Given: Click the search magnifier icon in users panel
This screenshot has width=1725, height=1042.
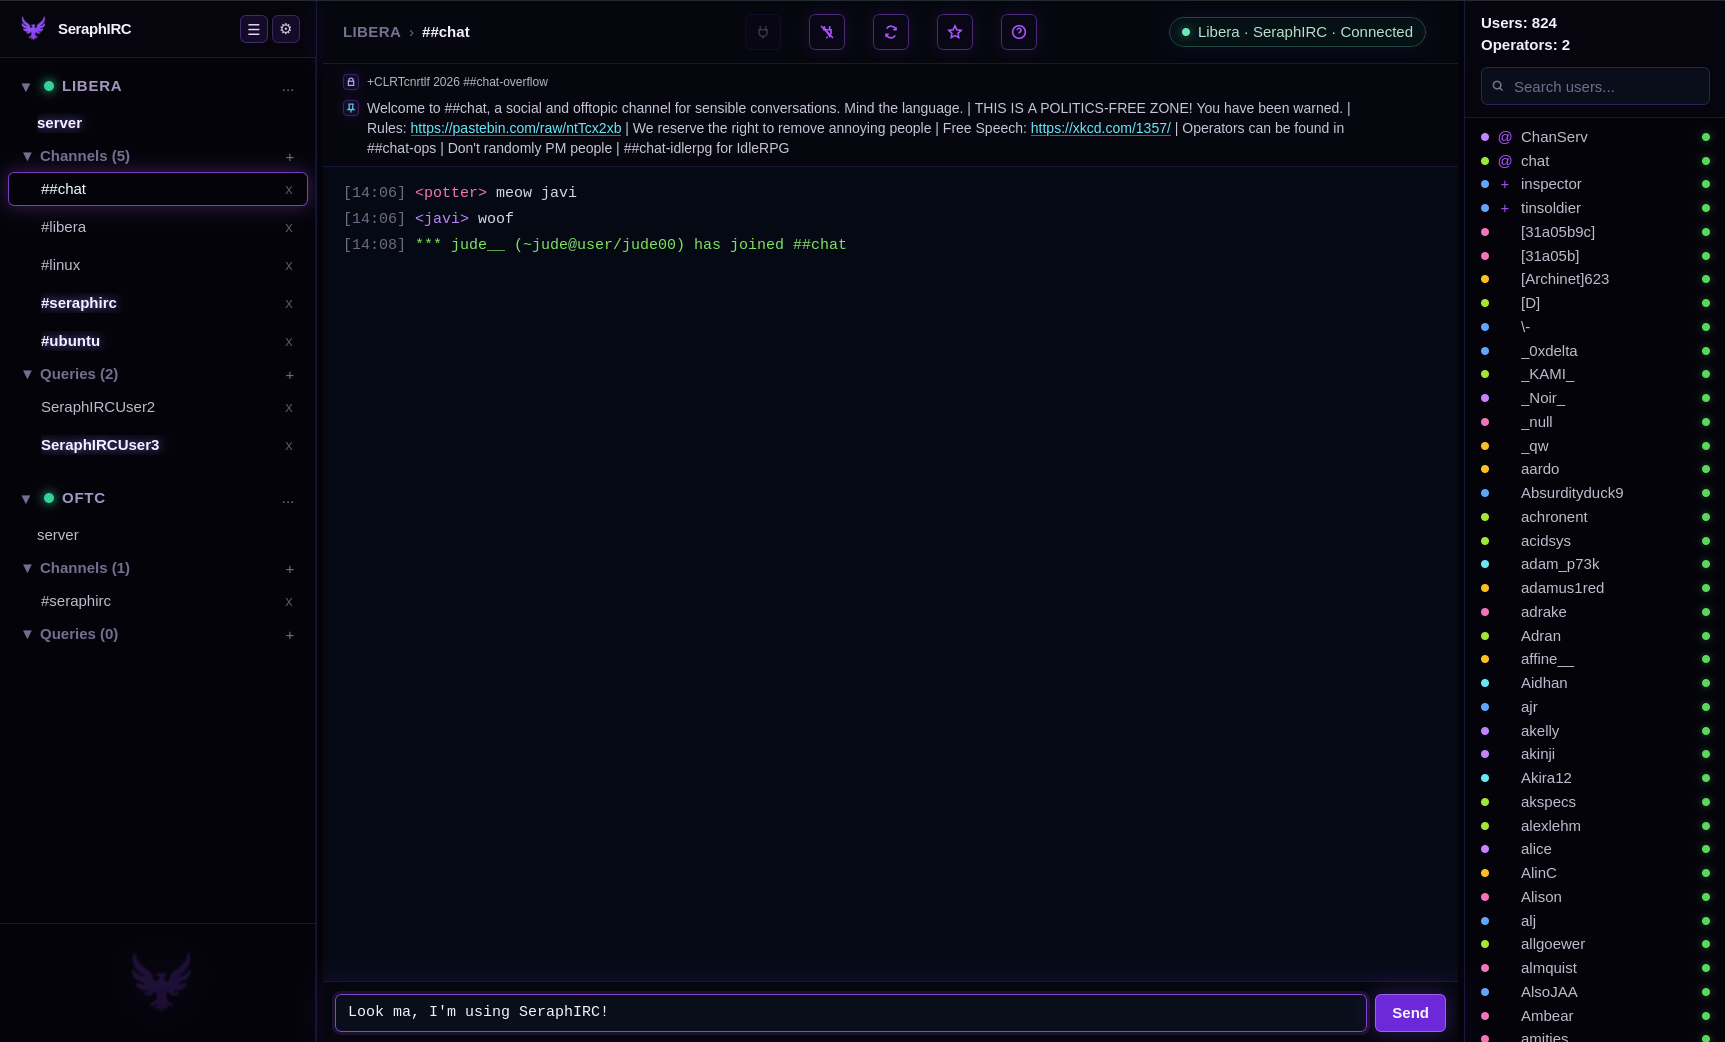Looking at the screenshot, I should tap(1498, 86).
